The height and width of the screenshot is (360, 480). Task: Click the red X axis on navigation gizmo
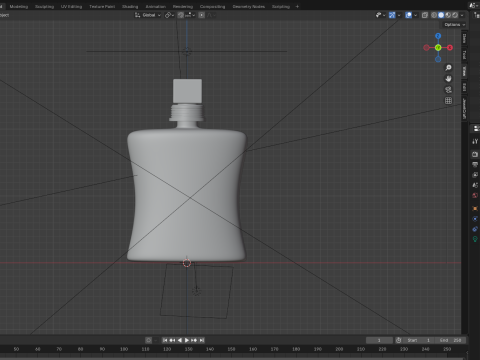coord(450,48)
